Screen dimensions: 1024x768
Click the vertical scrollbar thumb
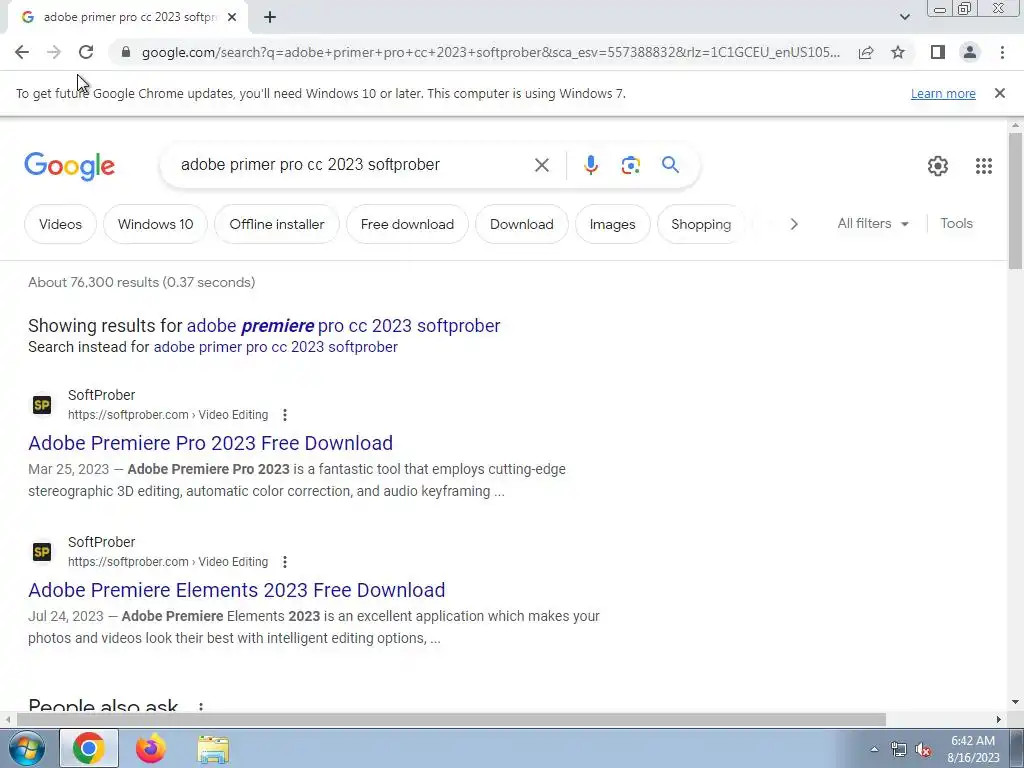tap(1015, 200)
